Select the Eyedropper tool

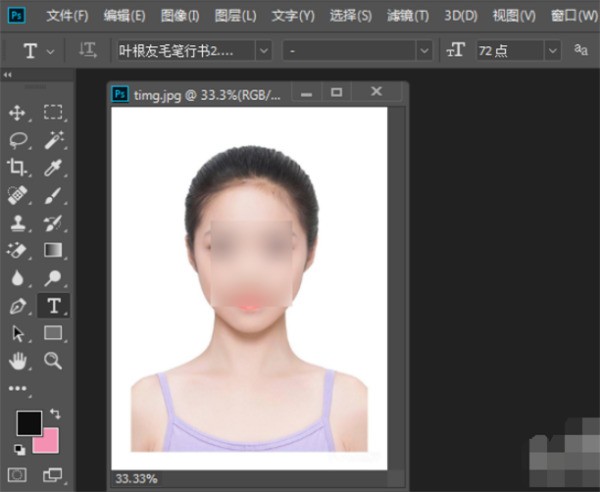pos(53,167)
